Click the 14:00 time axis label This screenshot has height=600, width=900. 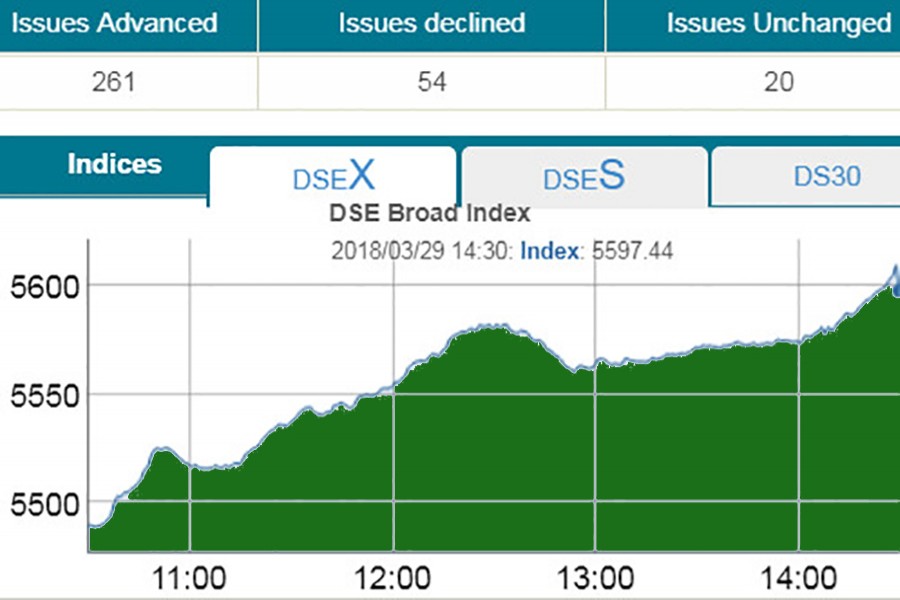[798, 578]
